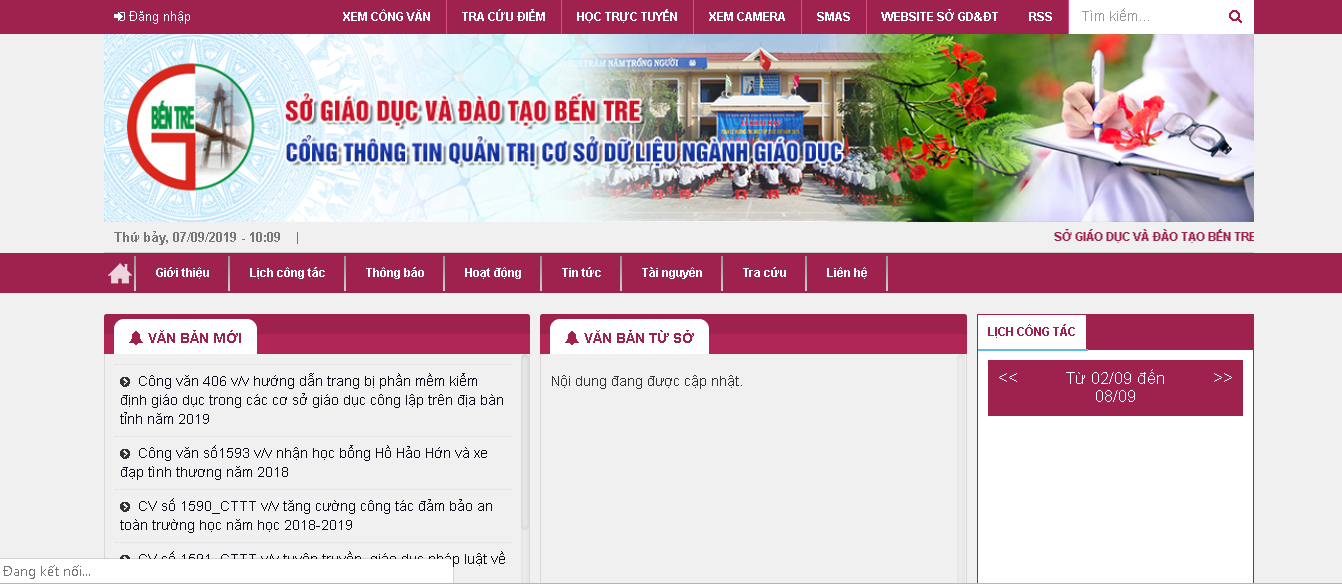
Task: Click the bullet icon beside Công văn 406
Action: [x=125, y=381]
